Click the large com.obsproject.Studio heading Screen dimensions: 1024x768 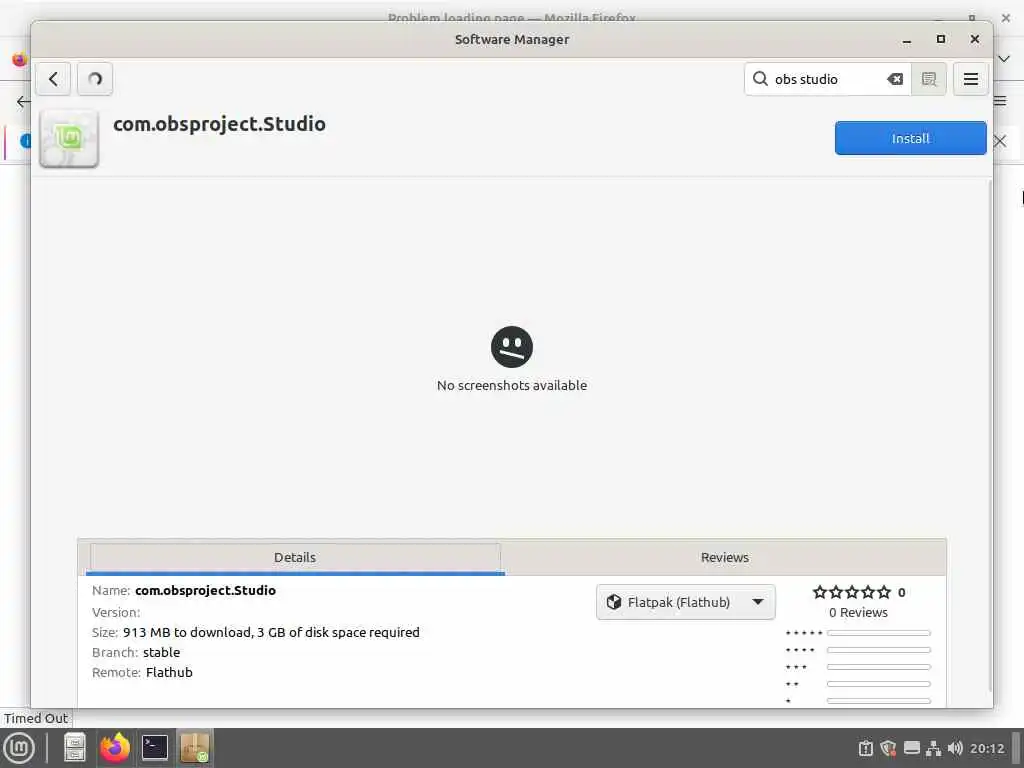click(219, 124)
